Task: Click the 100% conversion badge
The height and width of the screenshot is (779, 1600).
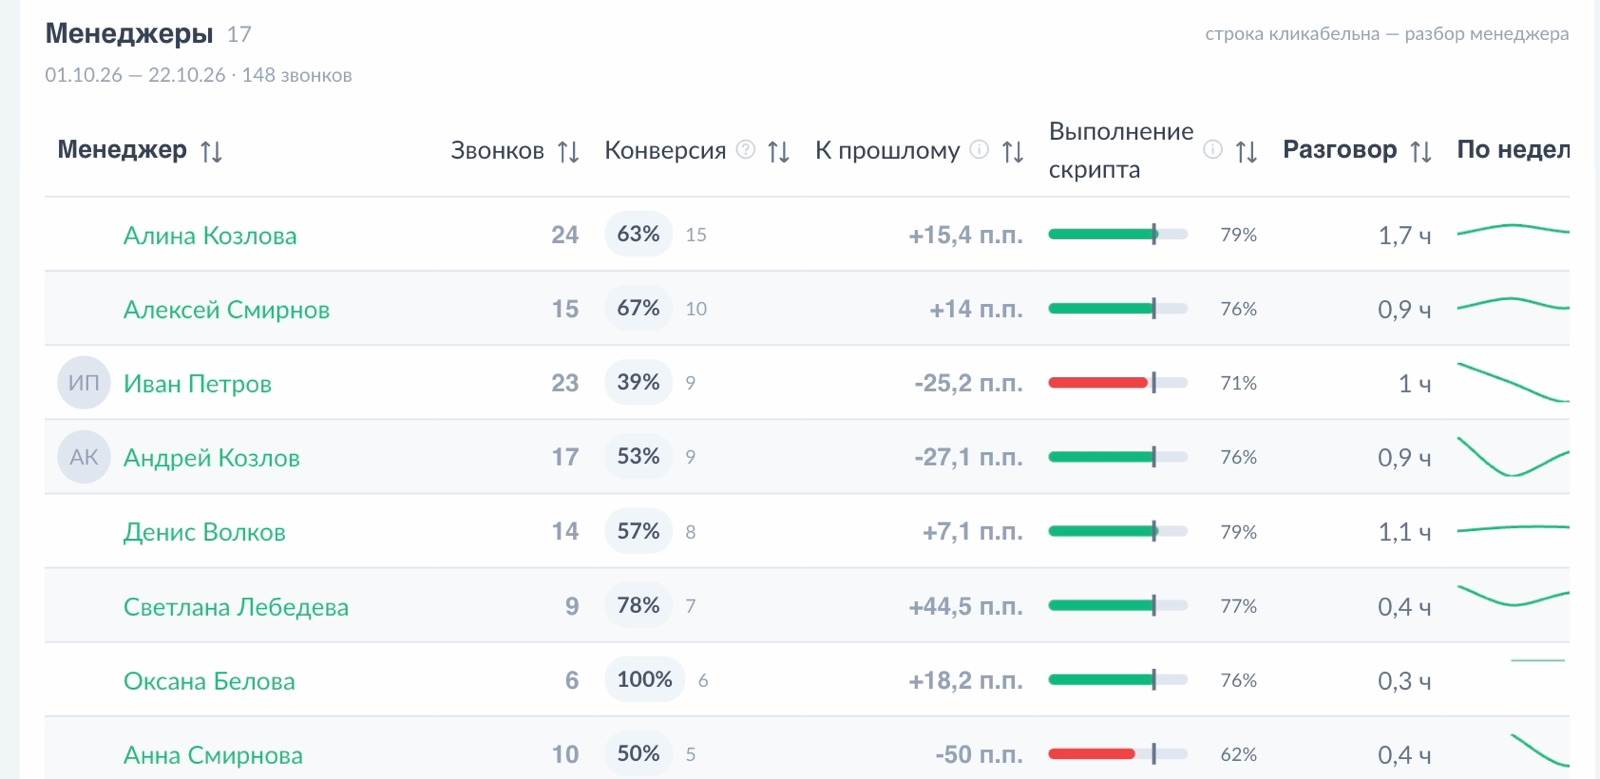Action: point(645,680)
